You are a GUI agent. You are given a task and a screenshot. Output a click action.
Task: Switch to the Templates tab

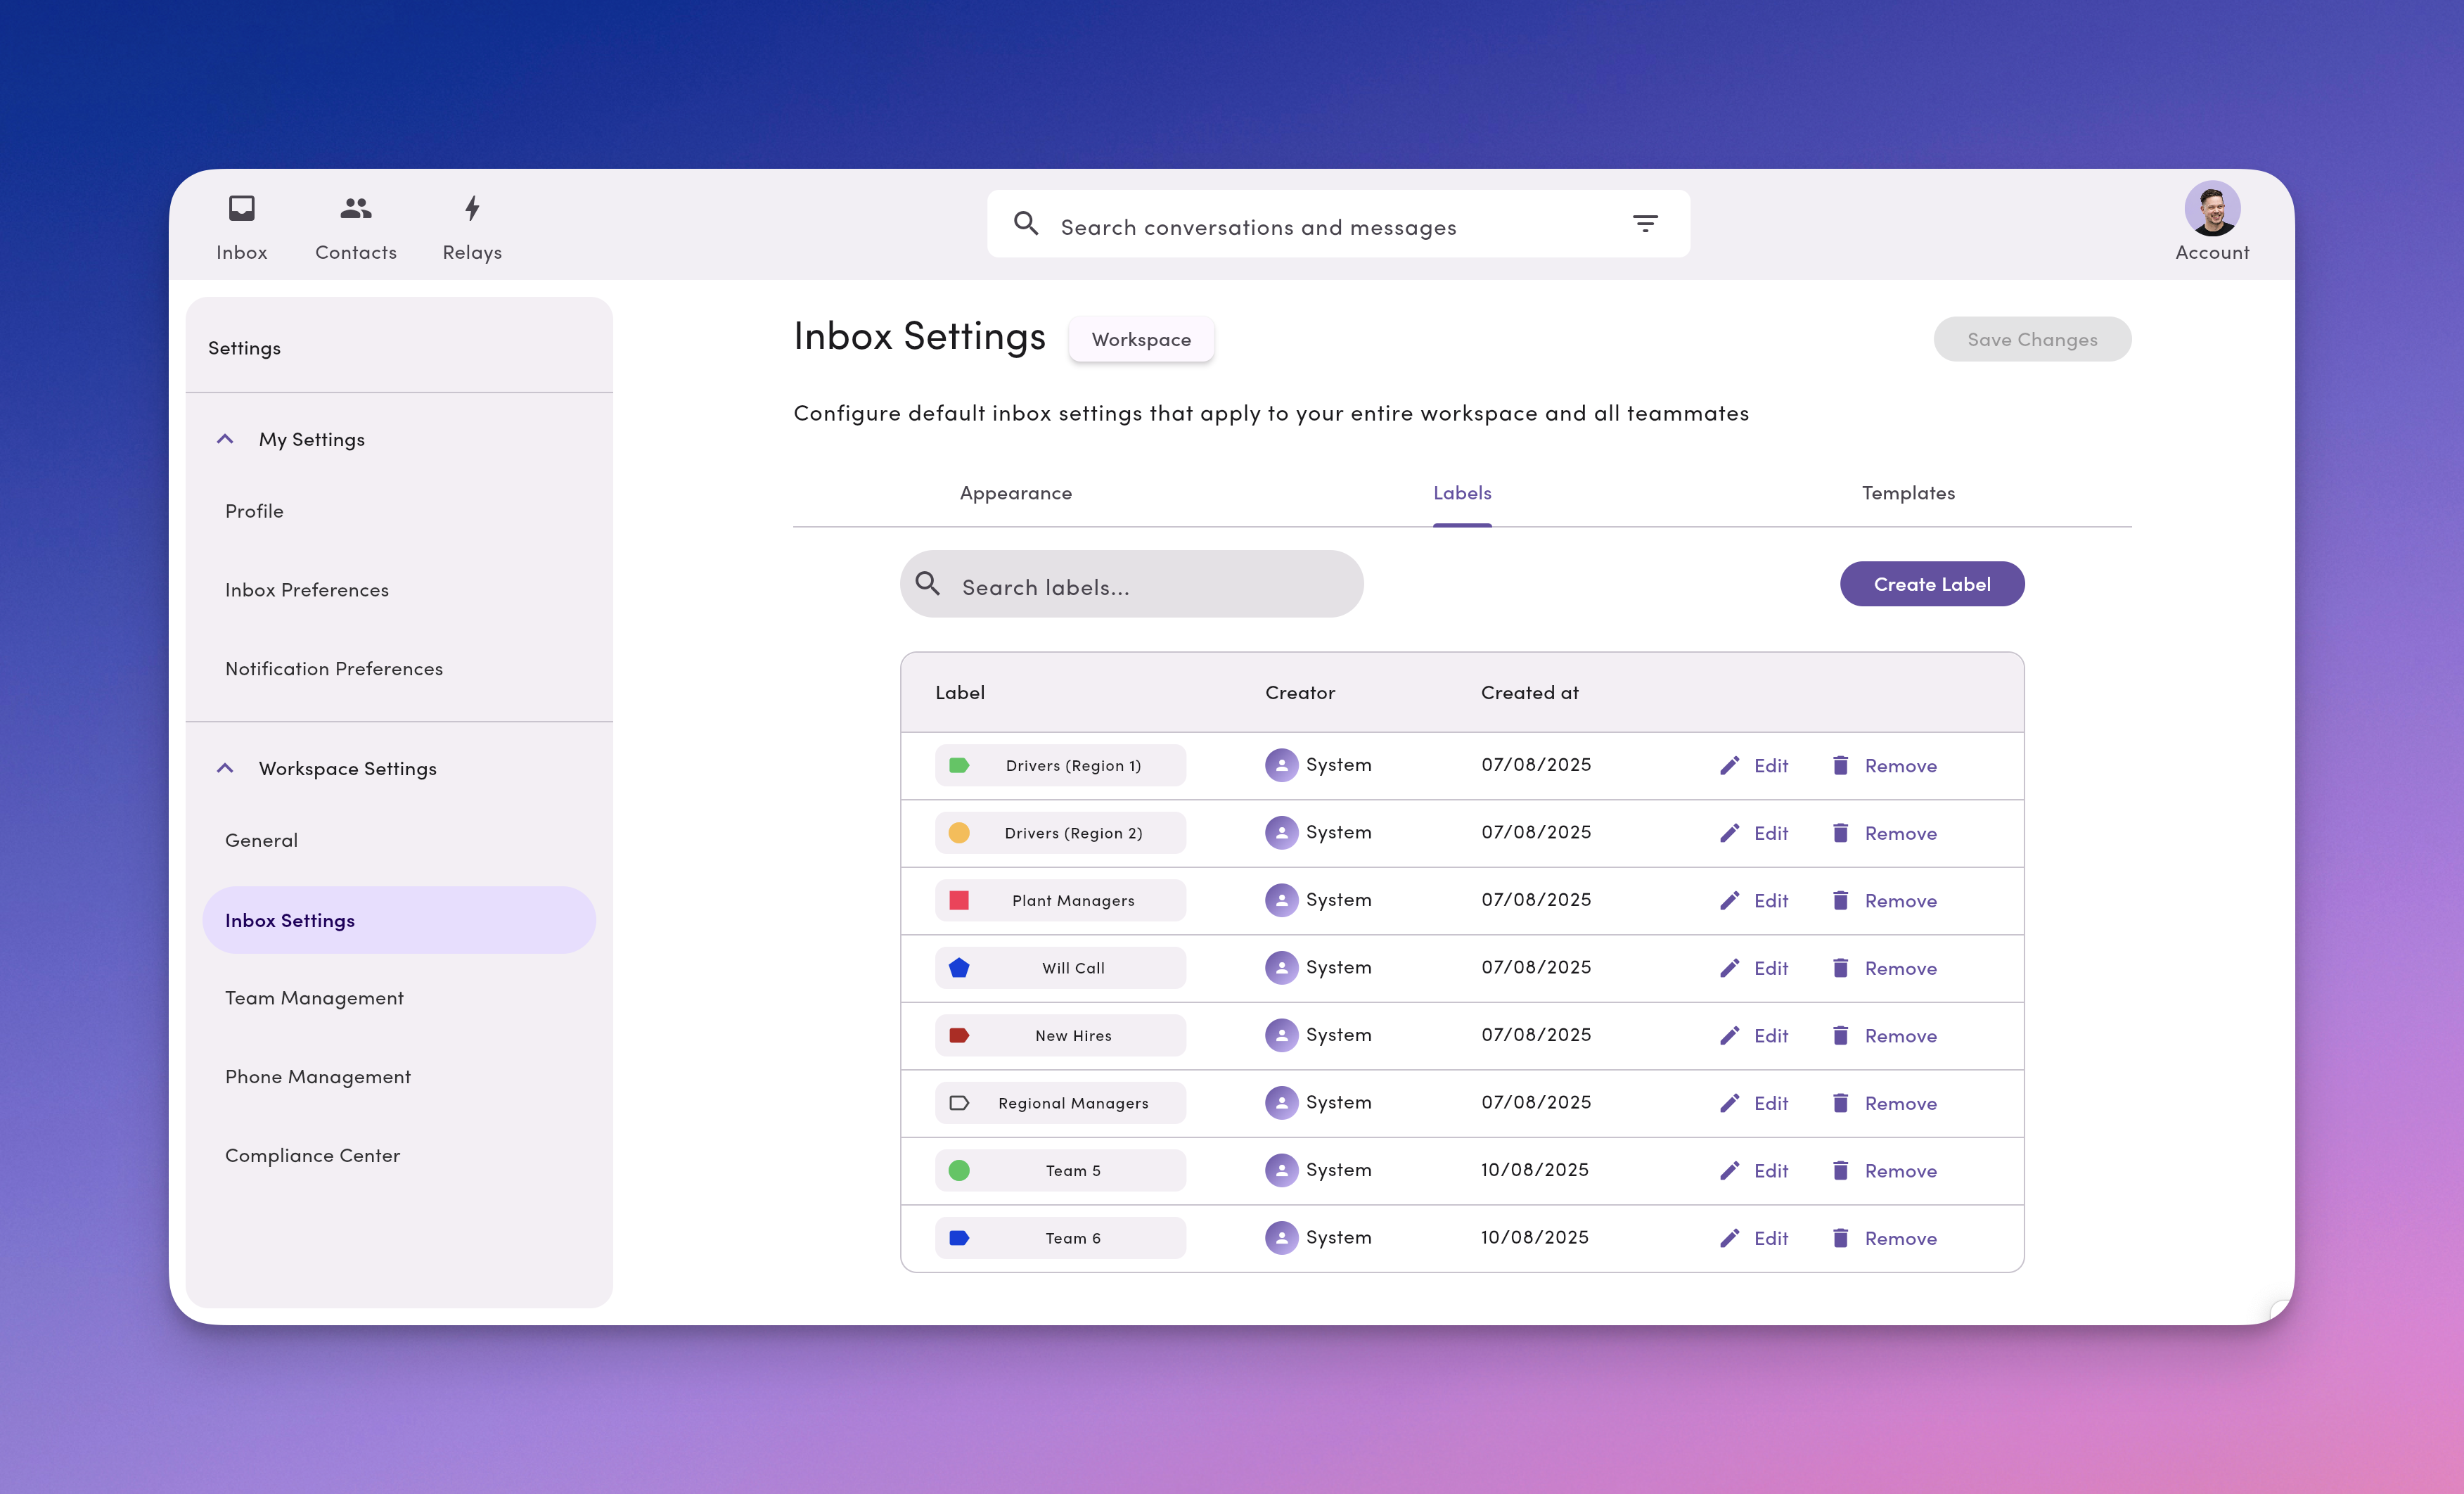pos(1907,493)
